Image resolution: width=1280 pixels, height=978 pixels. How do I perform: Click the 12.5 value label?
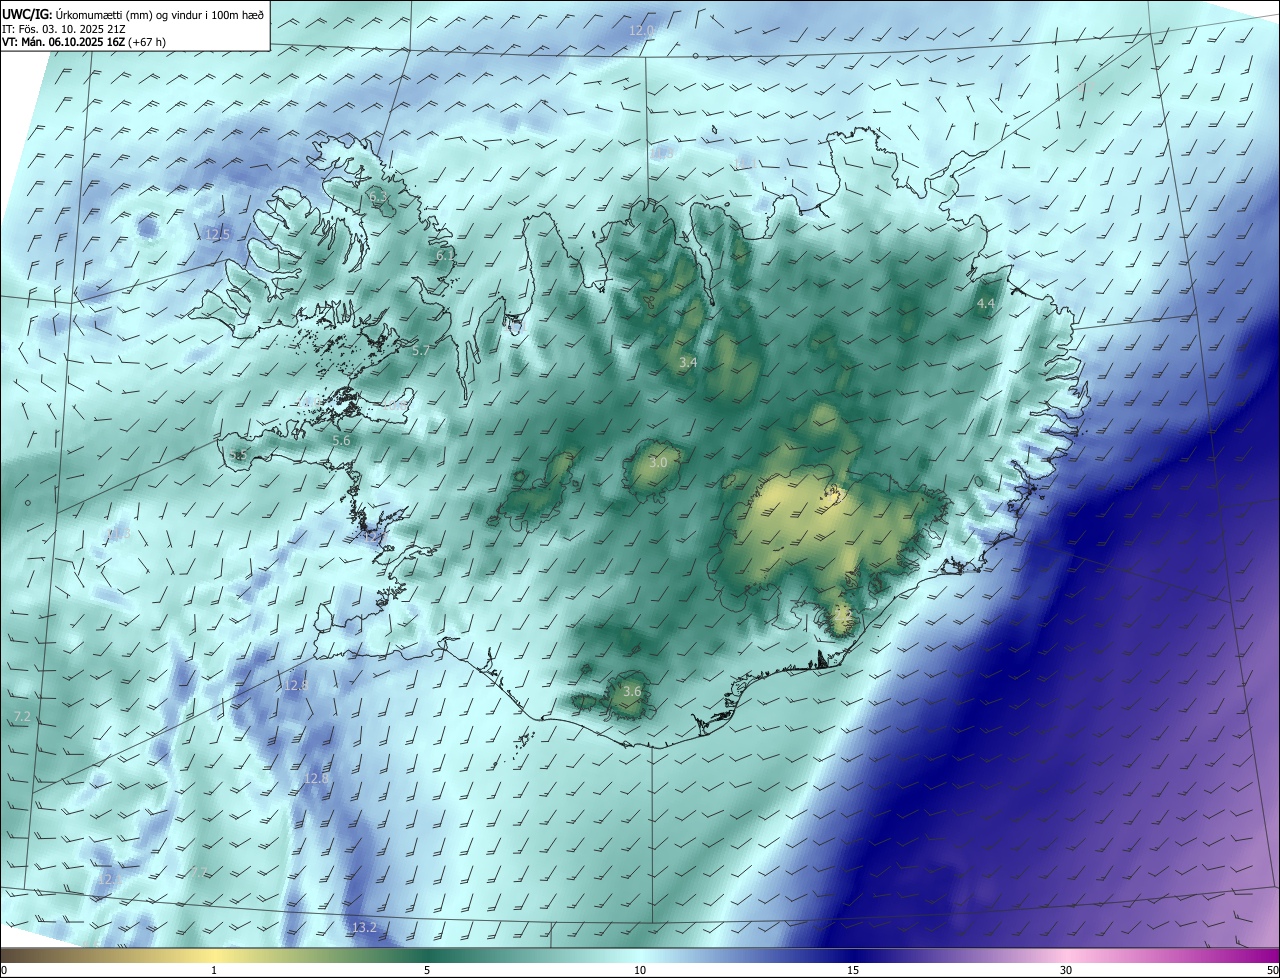[x=217, y=234]
